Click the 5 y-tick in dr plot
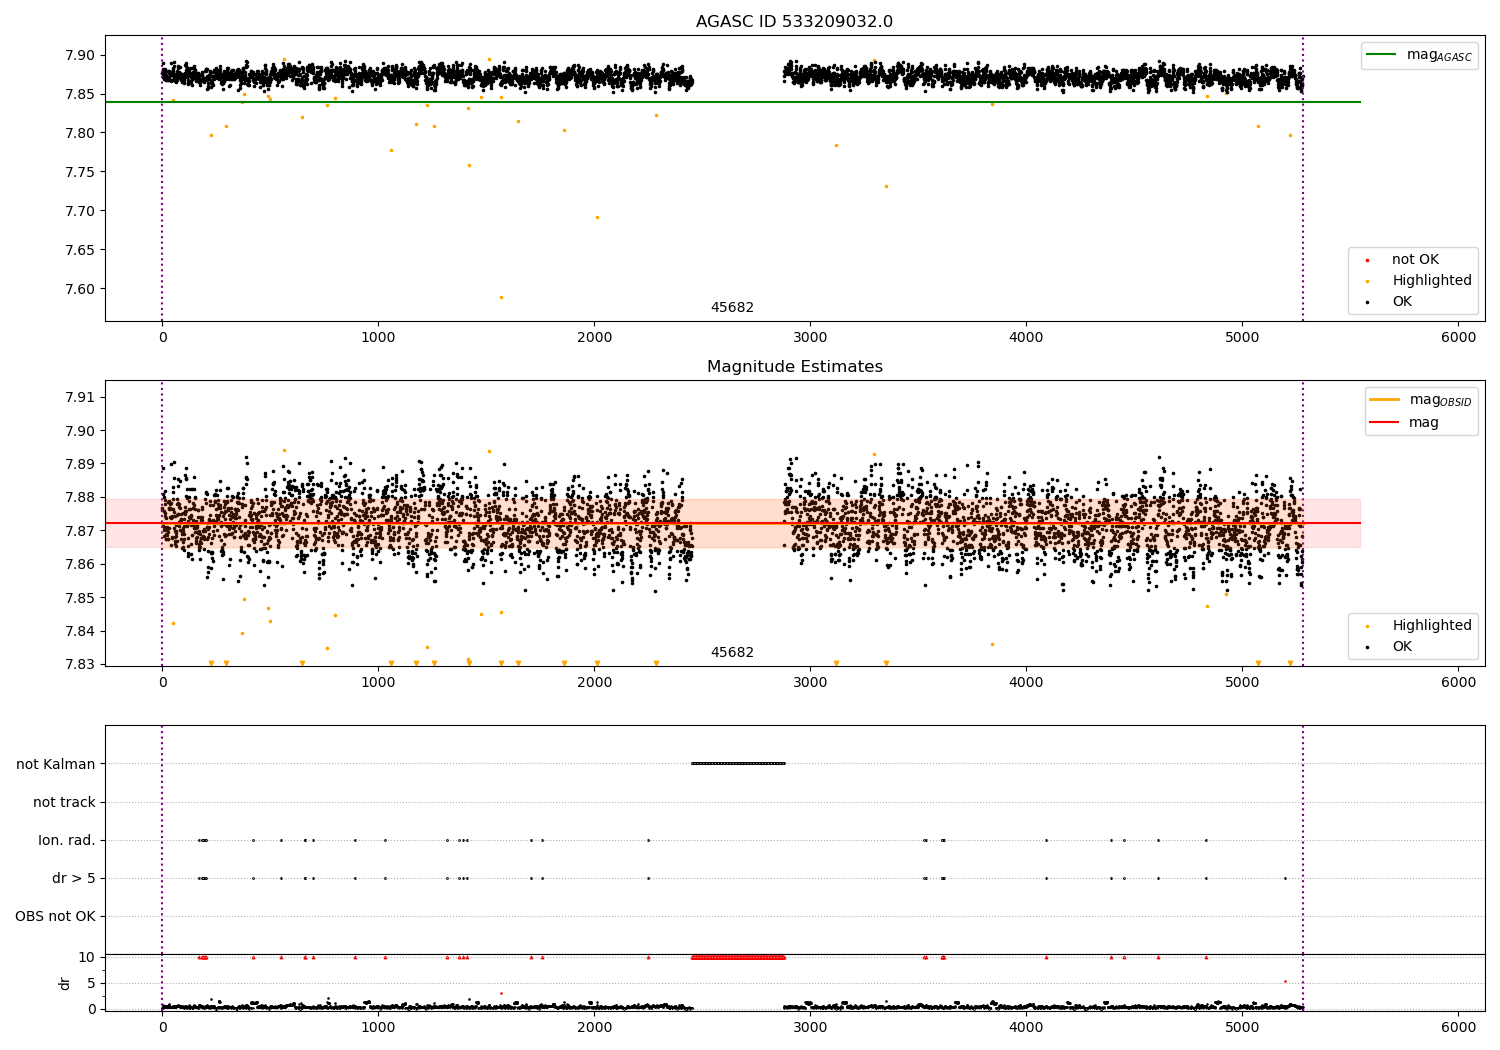The image size is (1500, 1050). coord(91,983)
